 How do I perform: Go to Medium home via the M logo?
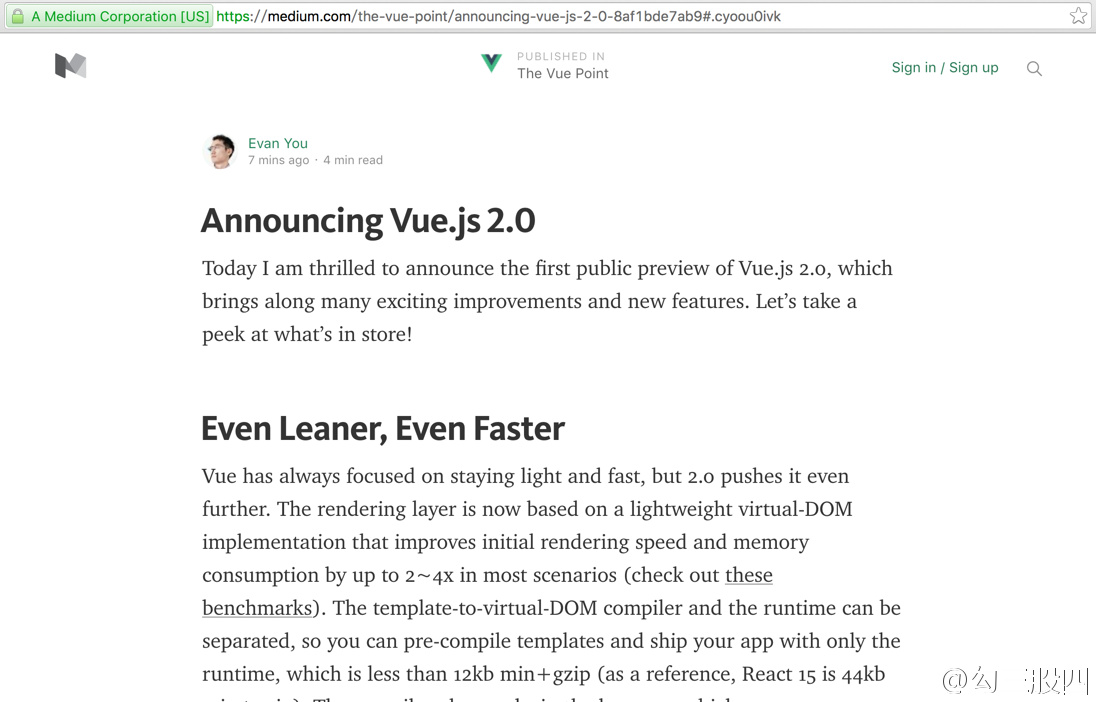point(70,66)
